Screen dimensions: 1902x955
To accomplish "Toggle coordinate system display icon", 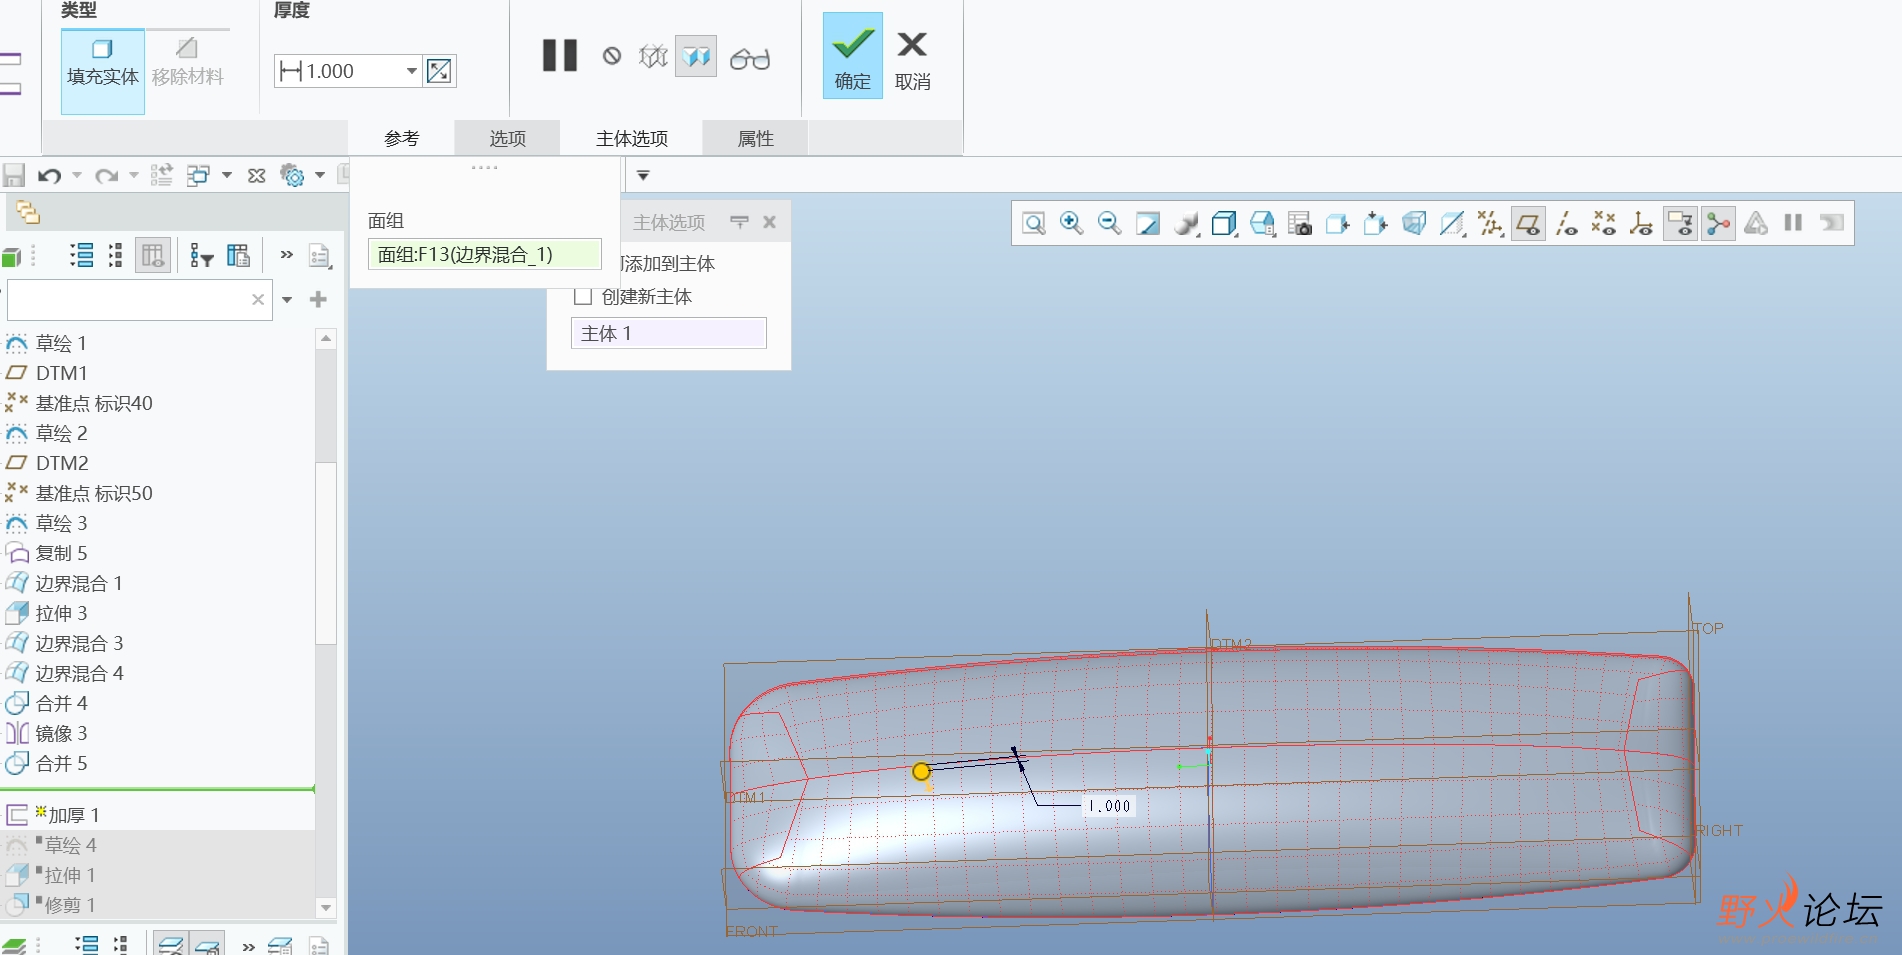I will pos(1642,223).
